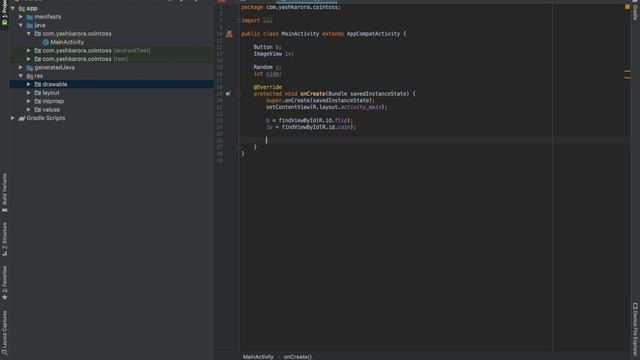Open the Build Variants tool window
Image resolution: width=640 pixels, height=360 pixels.
point(4,192)
